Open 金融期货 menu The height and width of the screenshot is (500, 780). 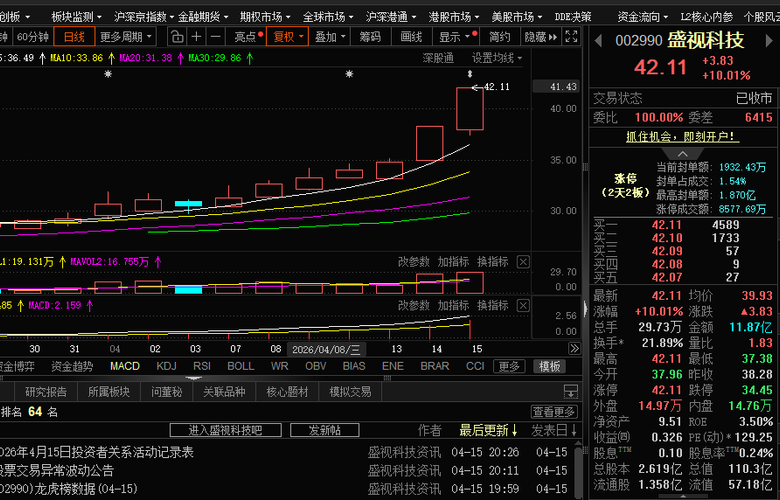tap(203, 17)
